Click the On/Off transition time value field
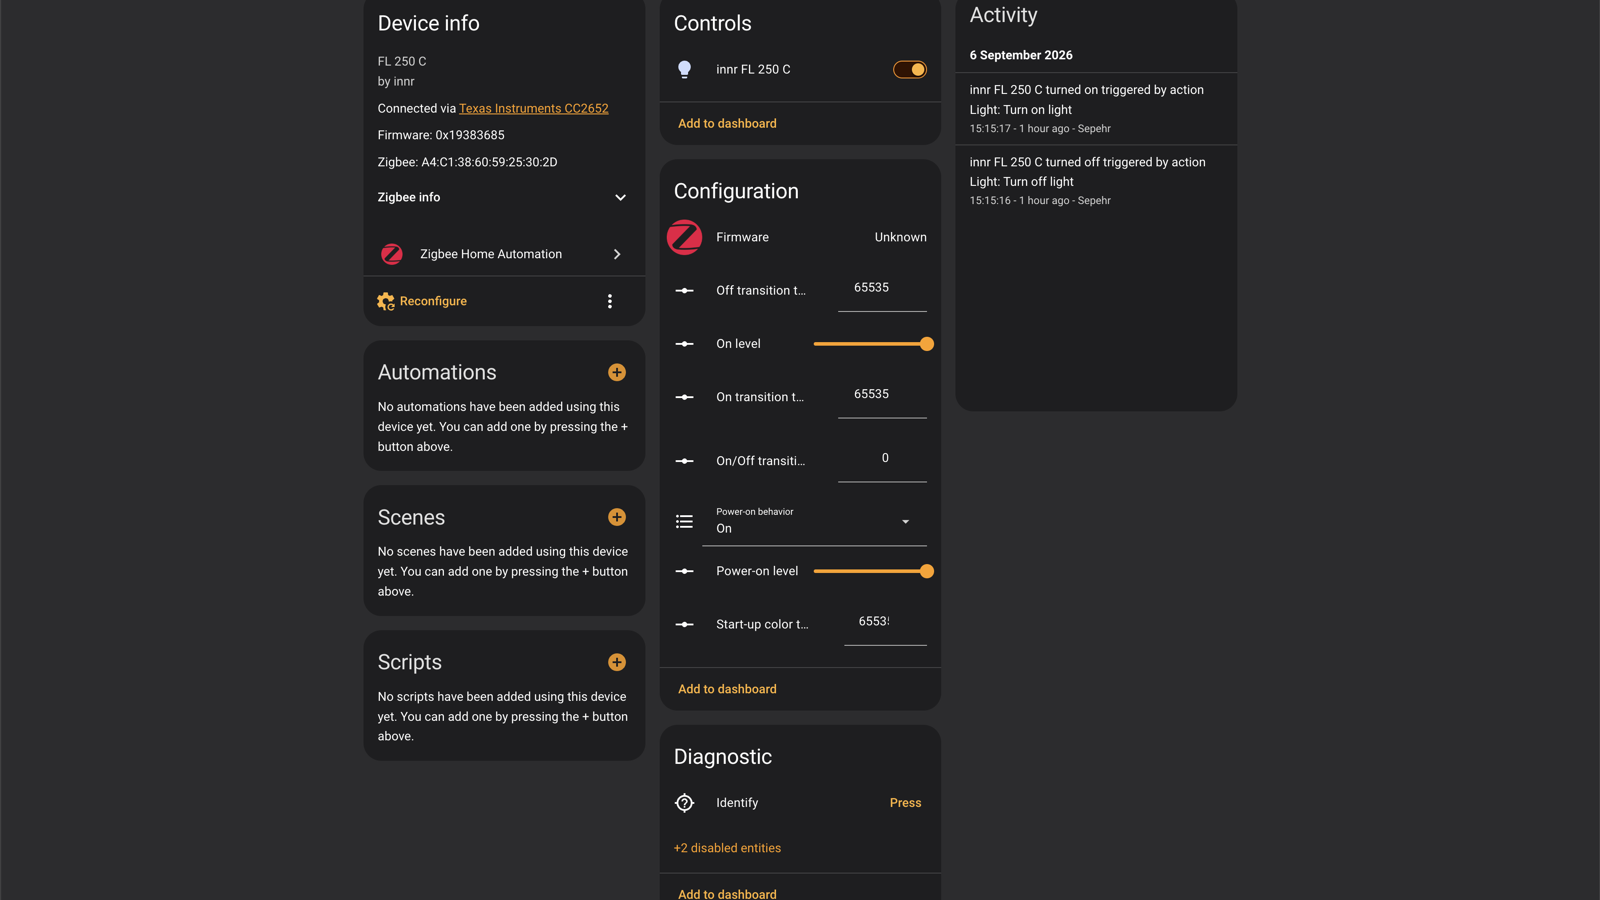This screenshot has height=900, width=1600. pyautogui.click(x=882, y=460)
